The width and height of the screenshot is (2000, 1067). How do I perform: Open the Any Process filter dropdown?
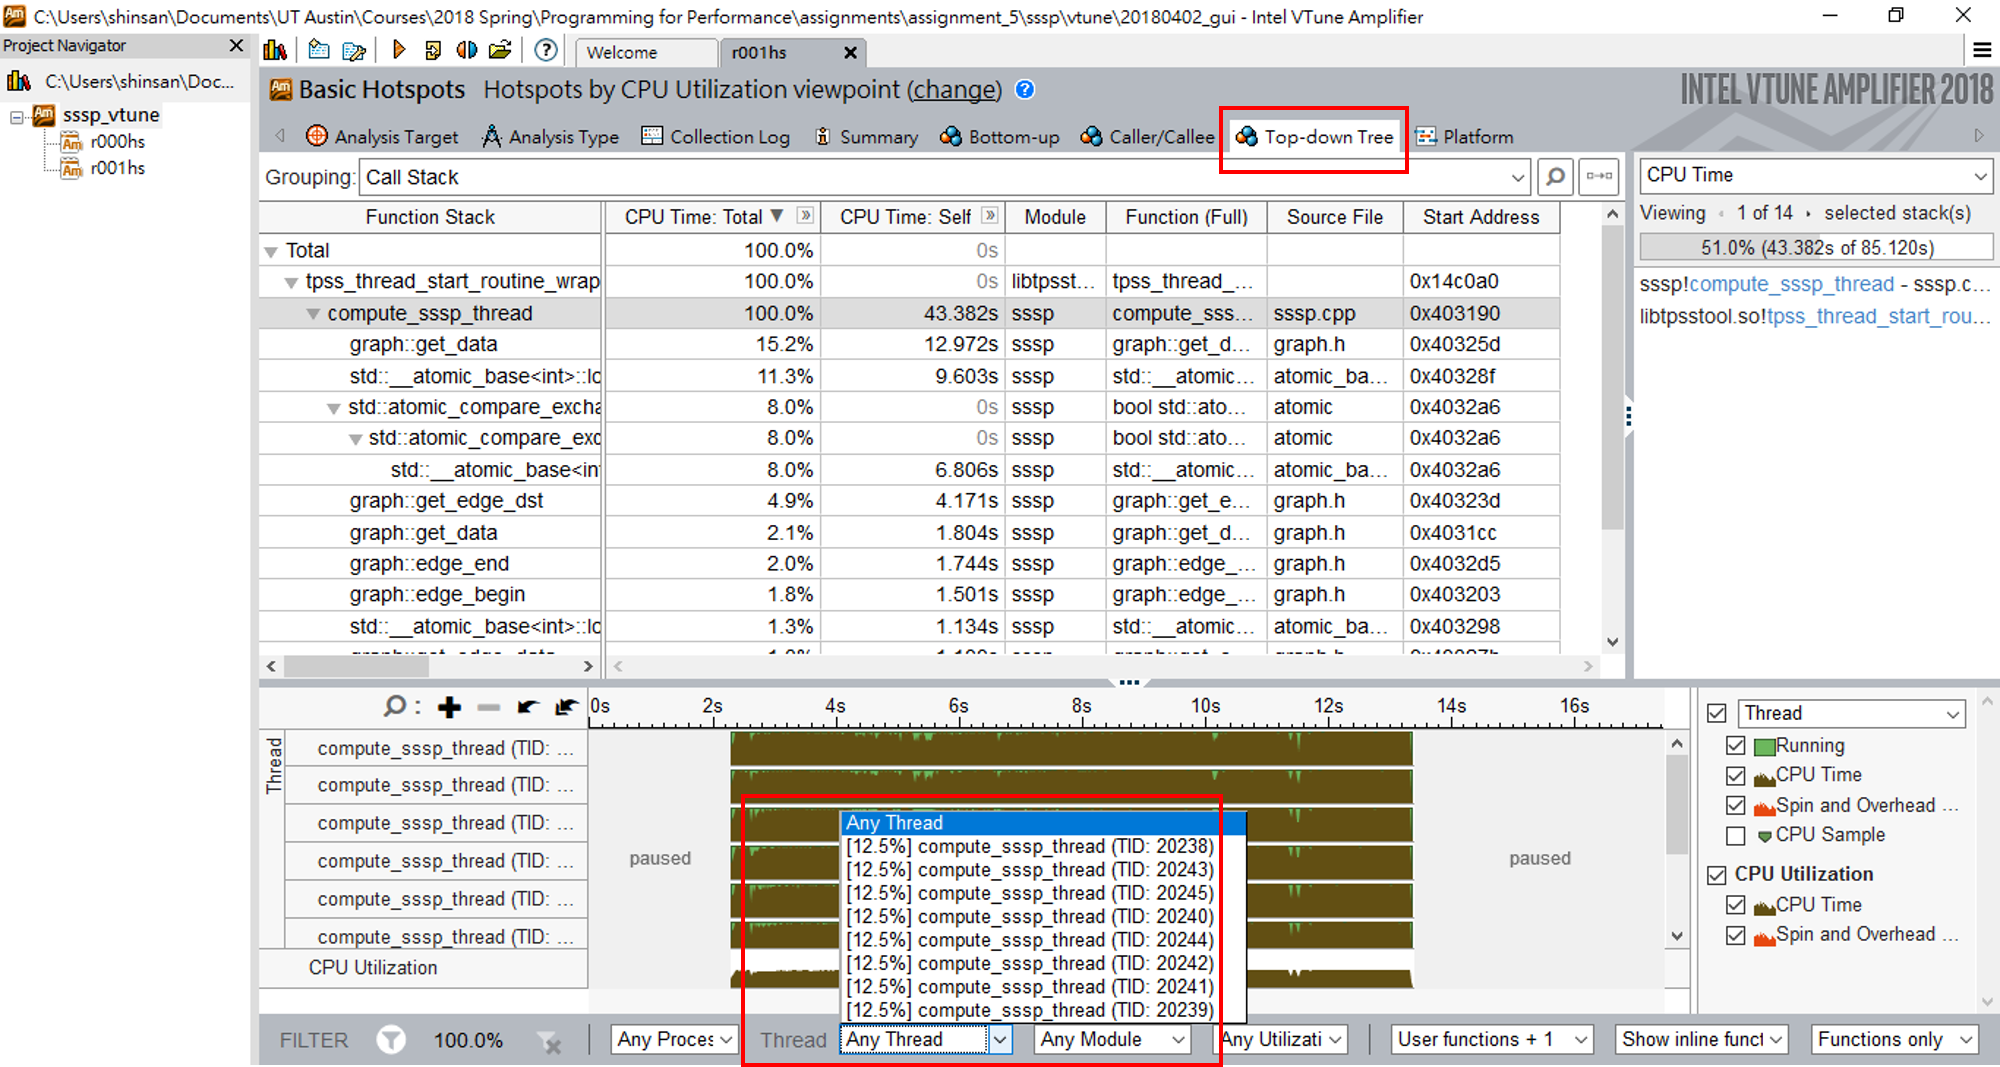[x=675, y=1040]
